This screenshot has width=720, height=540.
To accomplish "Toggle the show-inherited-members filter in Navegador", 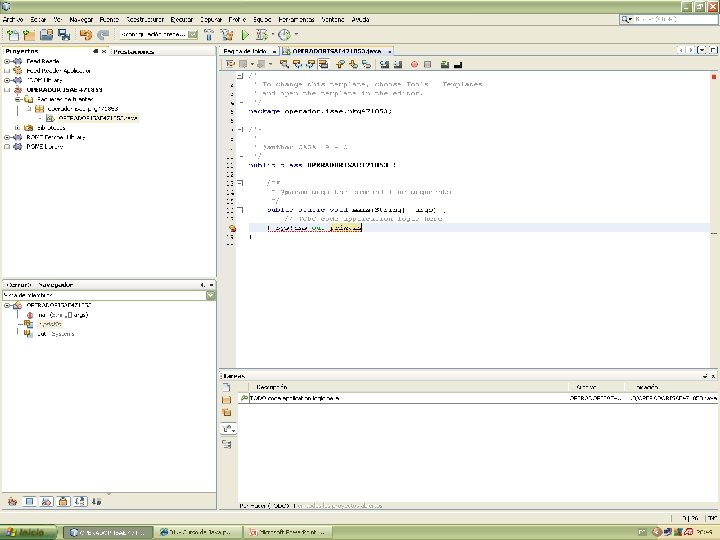I will point(12,501).
